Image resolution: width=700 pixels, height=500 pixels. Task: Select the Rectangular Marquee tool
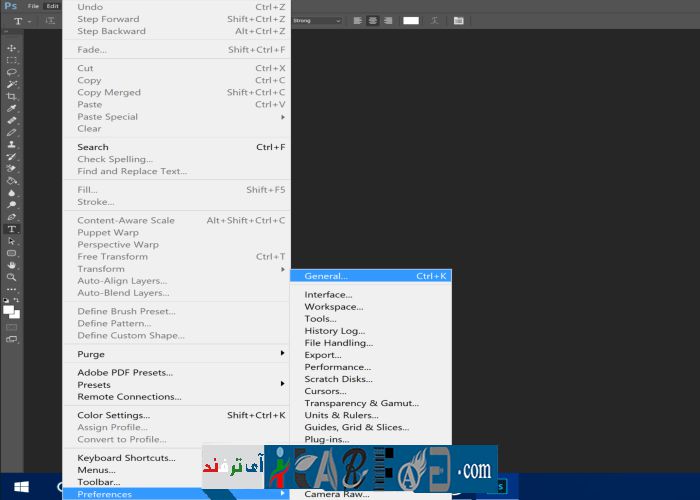(12, 60)
